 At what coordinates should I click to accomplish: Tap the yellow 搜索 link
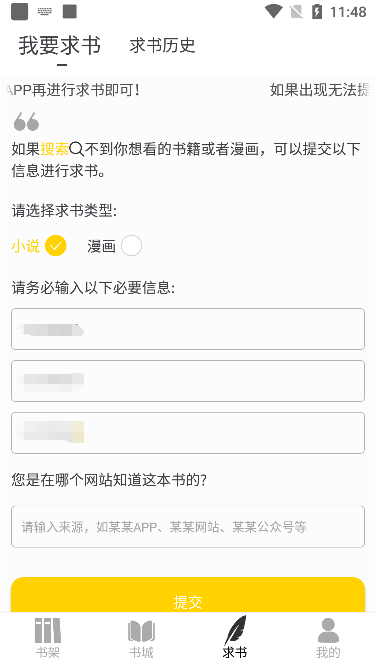click(55, 149)
